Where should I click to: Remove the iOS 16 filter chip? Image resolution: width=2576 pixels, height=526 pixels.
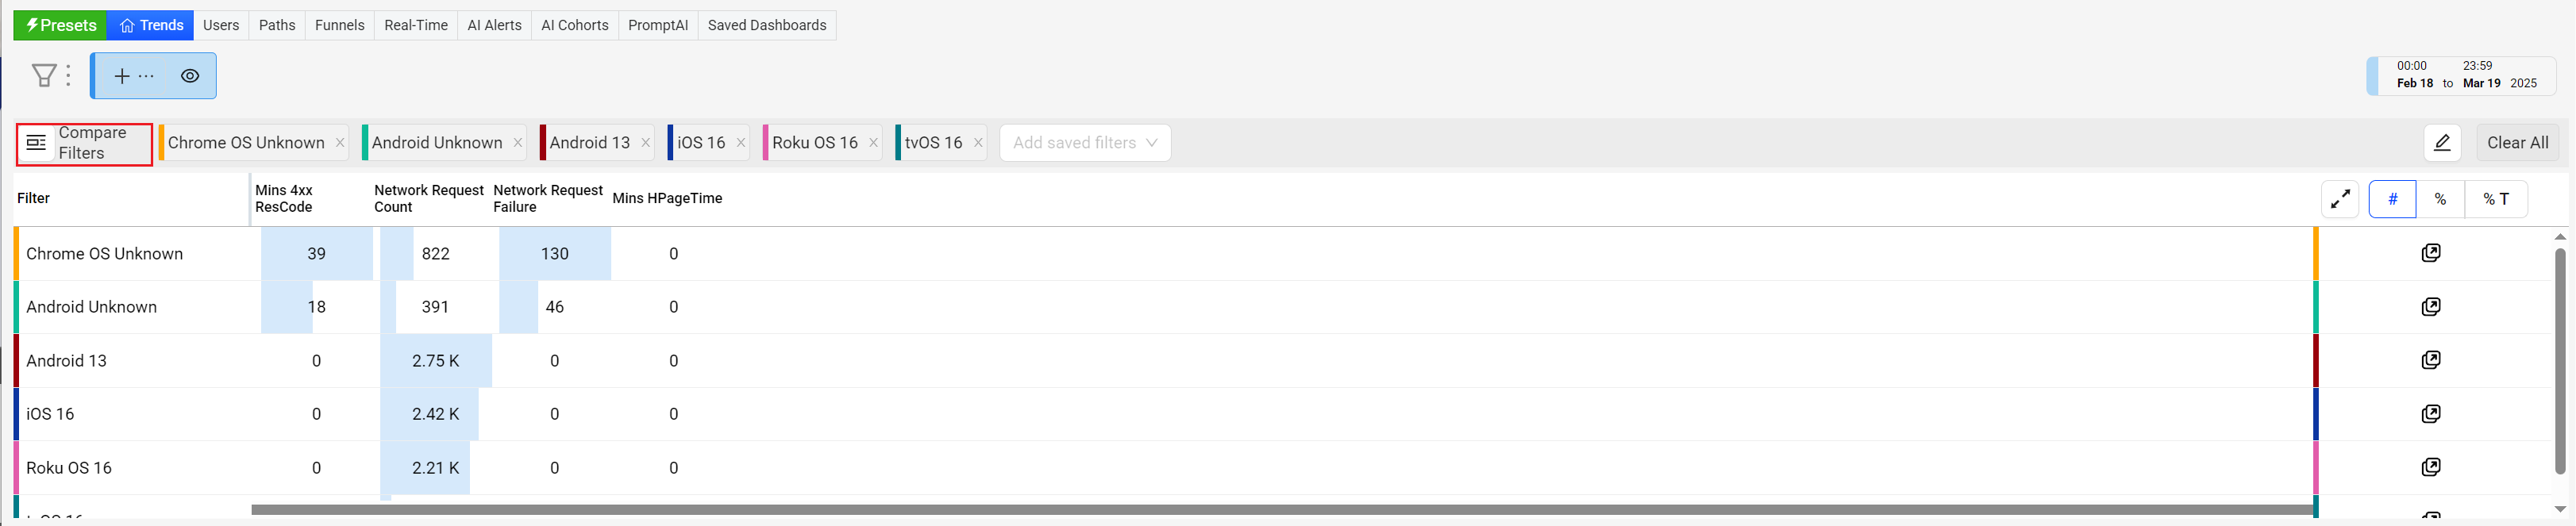coord(741,143)
